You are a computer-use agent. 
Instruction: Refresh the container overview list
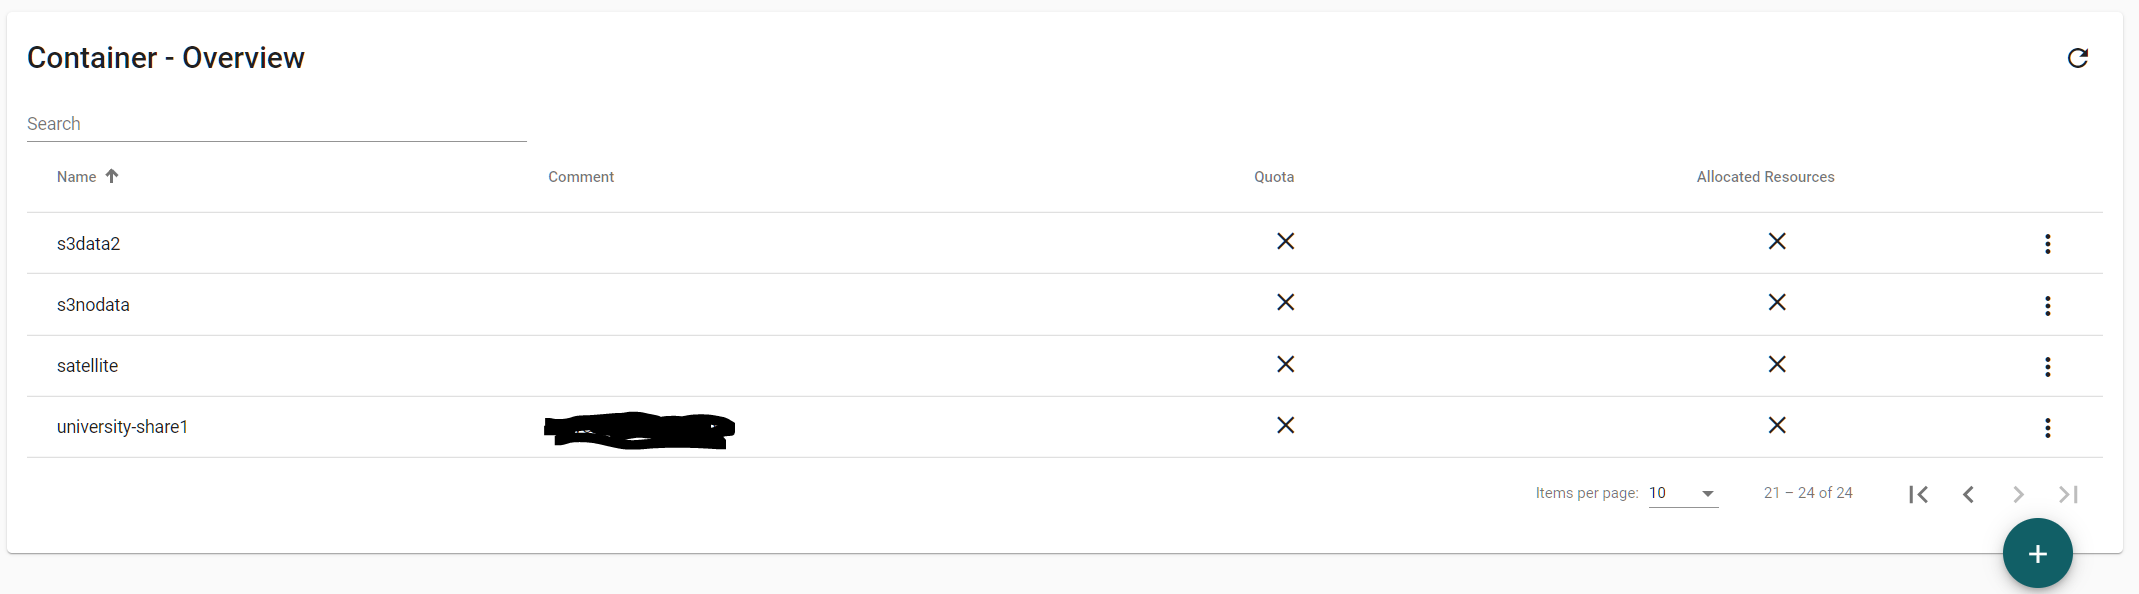pos(2077,58)
